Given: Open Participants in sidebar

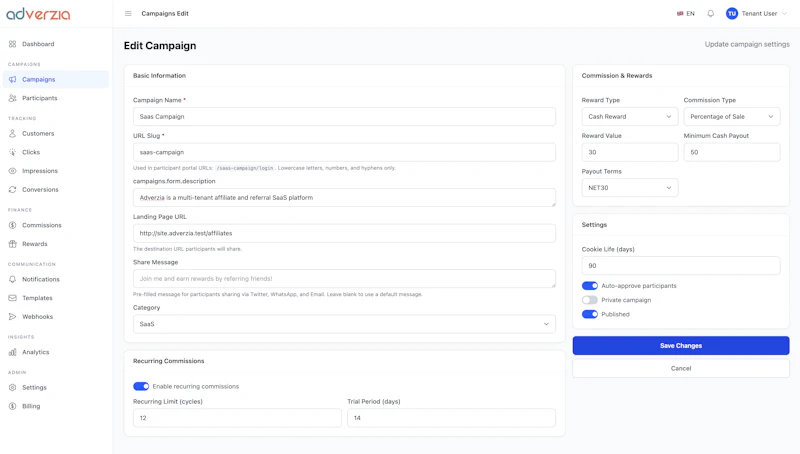Looking at the screenshot, I should (x=40, y=98).
